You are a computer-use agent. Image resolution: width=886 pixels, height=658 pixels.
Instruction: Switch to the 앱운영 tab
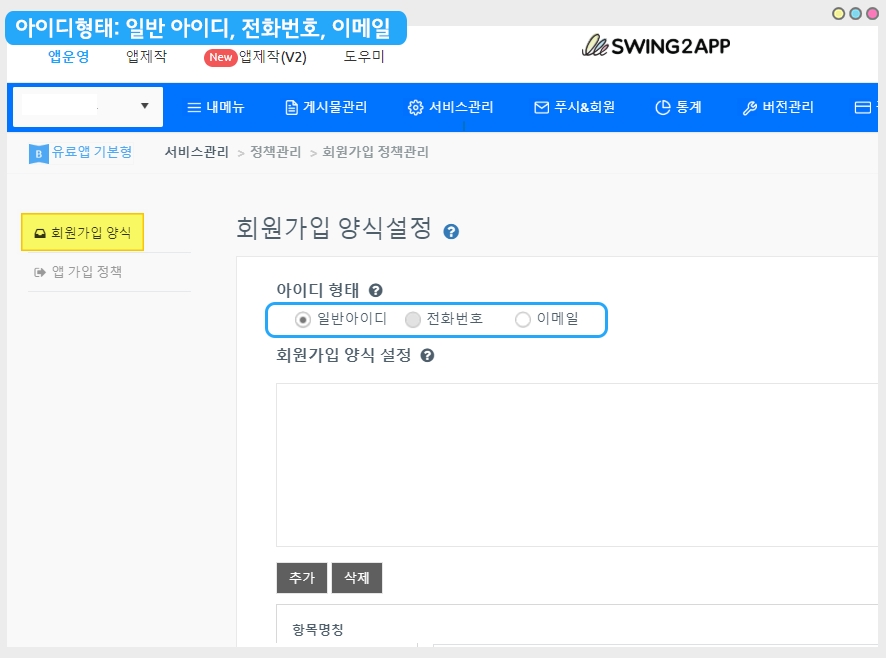(x=69, y=57)
